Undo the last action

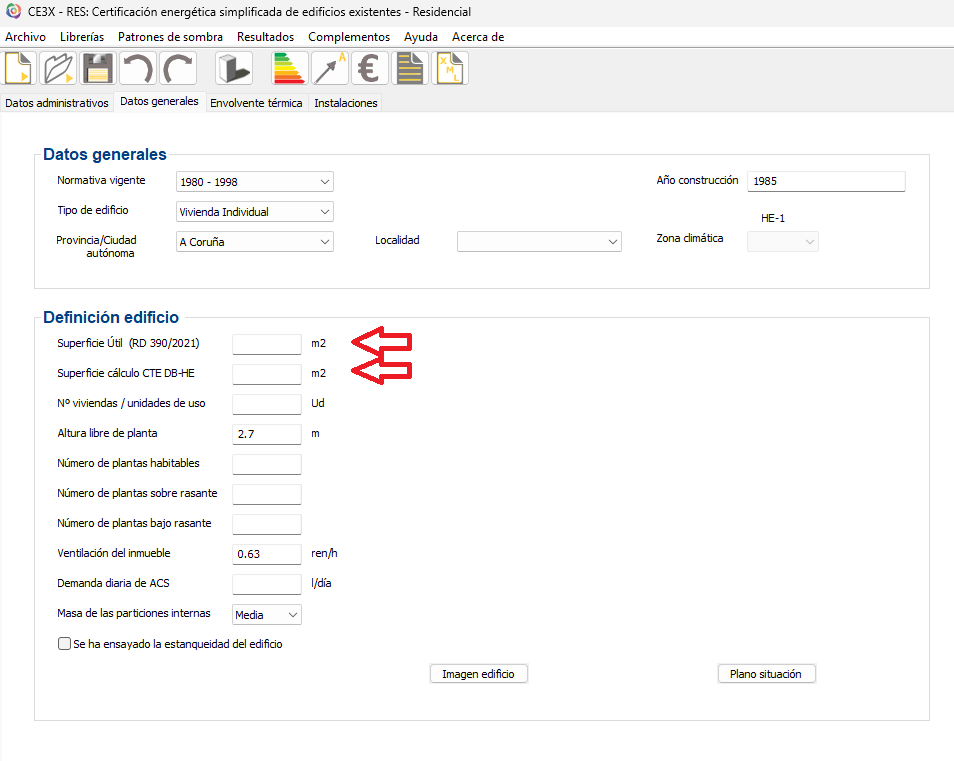[x=138, y=68]
